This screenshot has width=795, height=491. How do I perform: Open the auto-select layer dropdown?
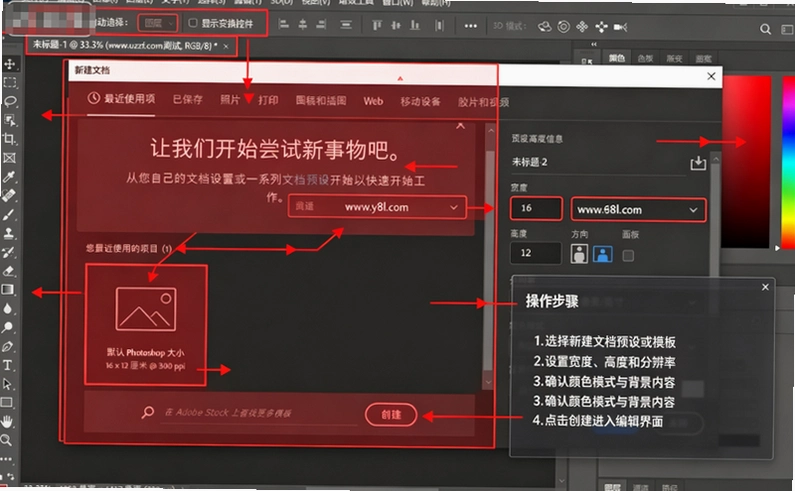[x=158, y=23]
